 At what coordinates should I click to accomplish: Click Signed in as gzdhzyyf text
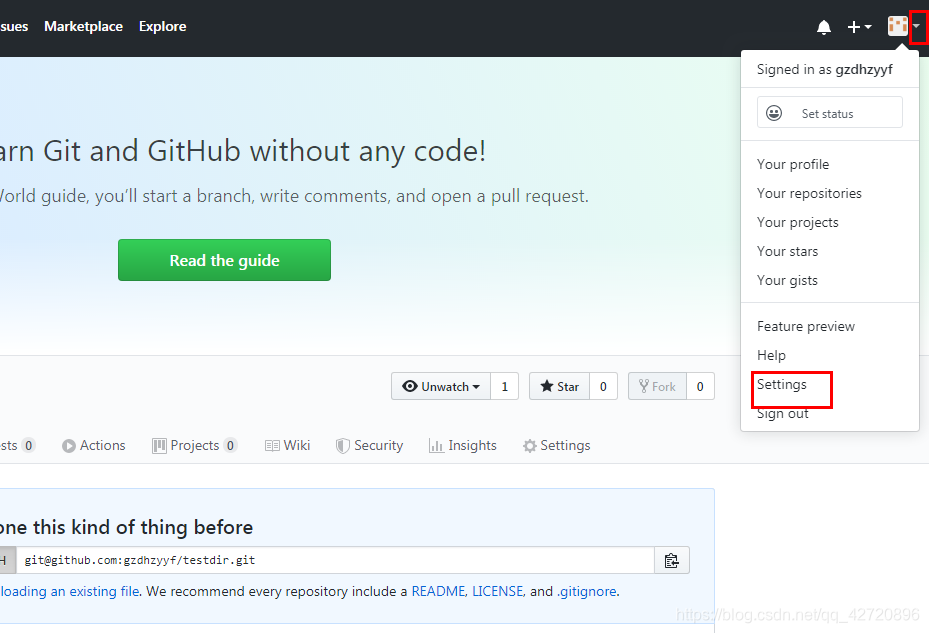pos(824,69)
